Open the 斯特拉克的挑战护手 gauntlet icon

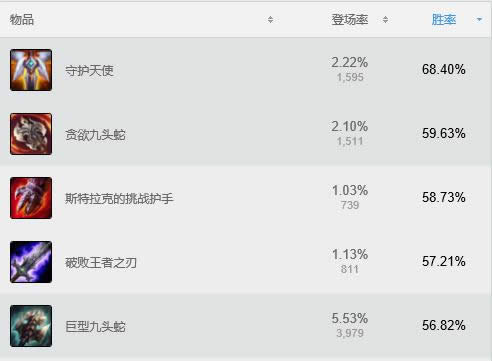(x=31, y=198)
